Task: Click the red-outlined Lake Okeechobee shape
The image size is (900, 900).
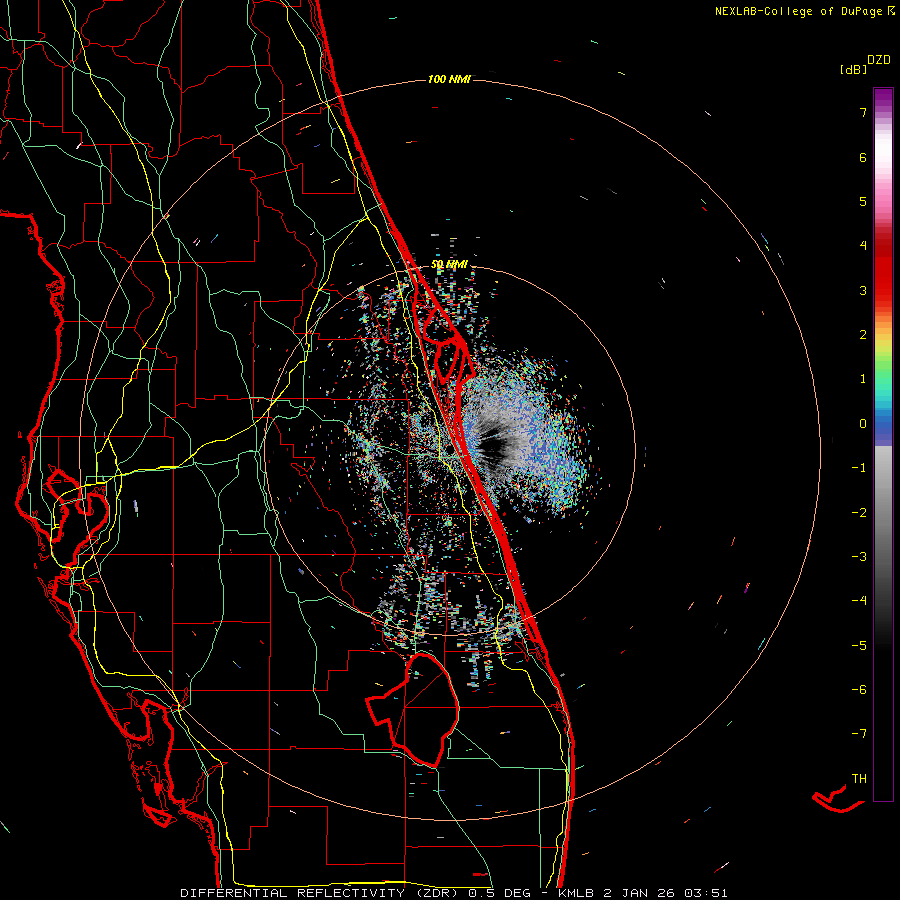Action: 412,709
